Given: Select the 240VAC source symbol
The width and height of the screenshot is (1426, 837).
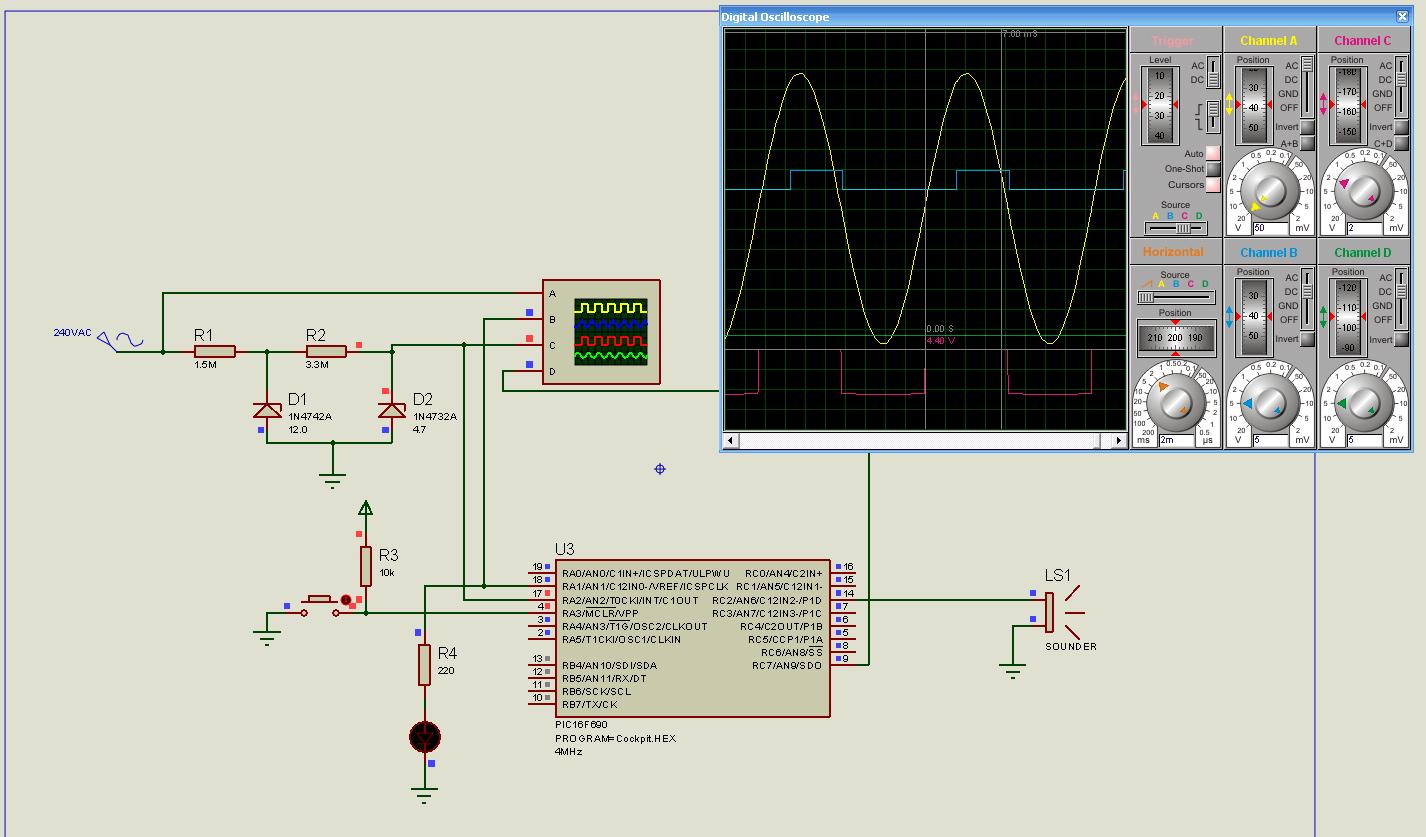Looking at the screenshot, I should (x=127, y=341).
